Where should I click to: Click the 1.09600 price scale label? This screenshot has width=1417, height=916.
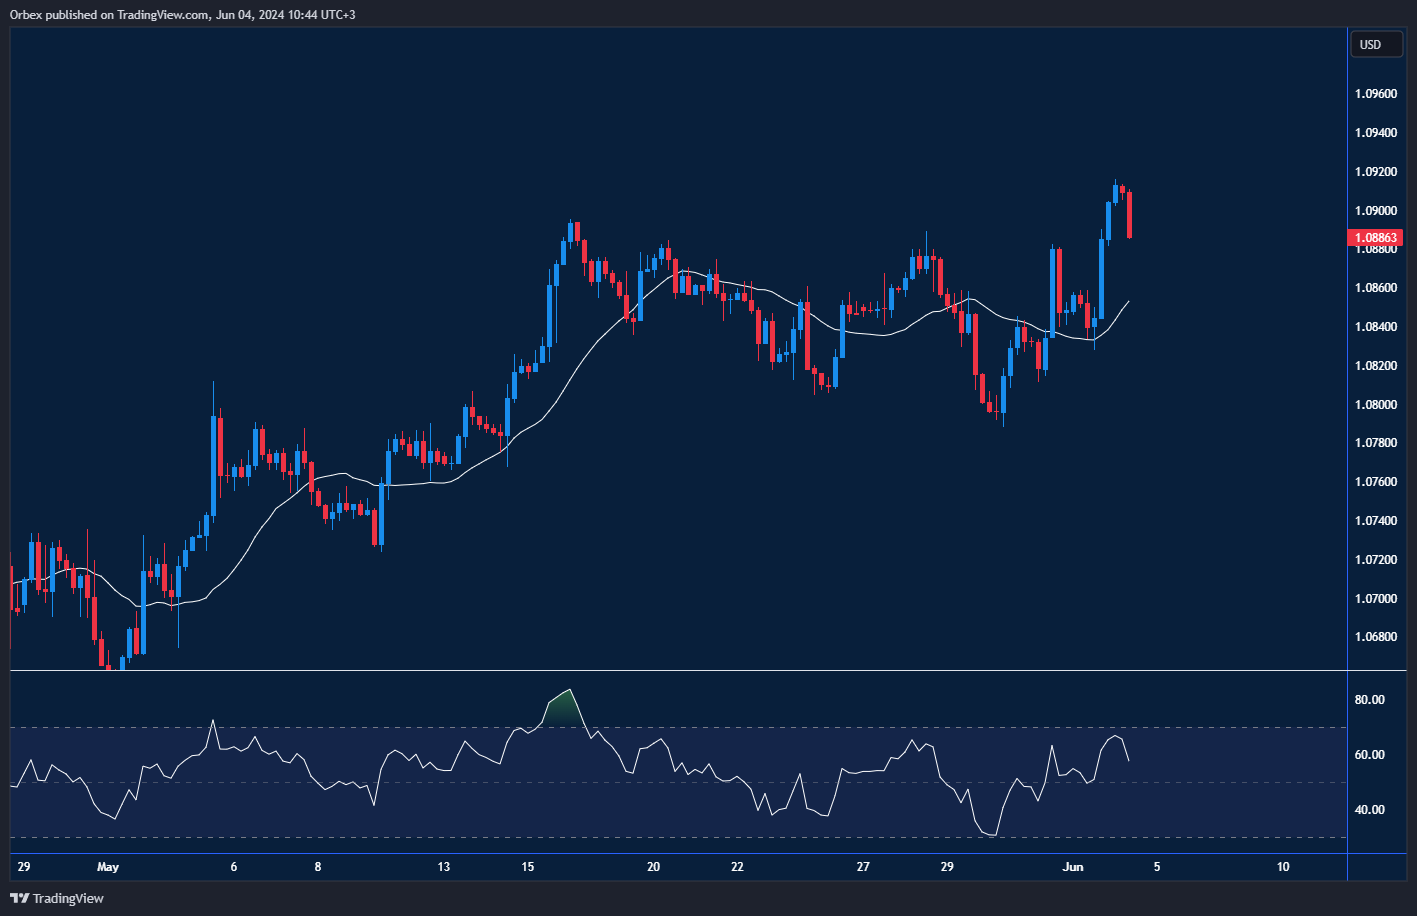pos(1376,94)
